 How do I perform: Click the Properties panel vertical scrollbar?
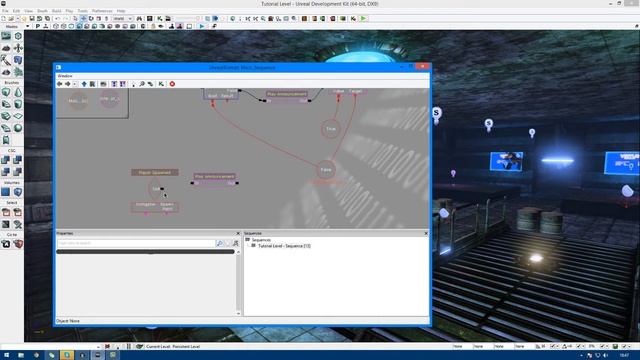click(x=238, y=282)
